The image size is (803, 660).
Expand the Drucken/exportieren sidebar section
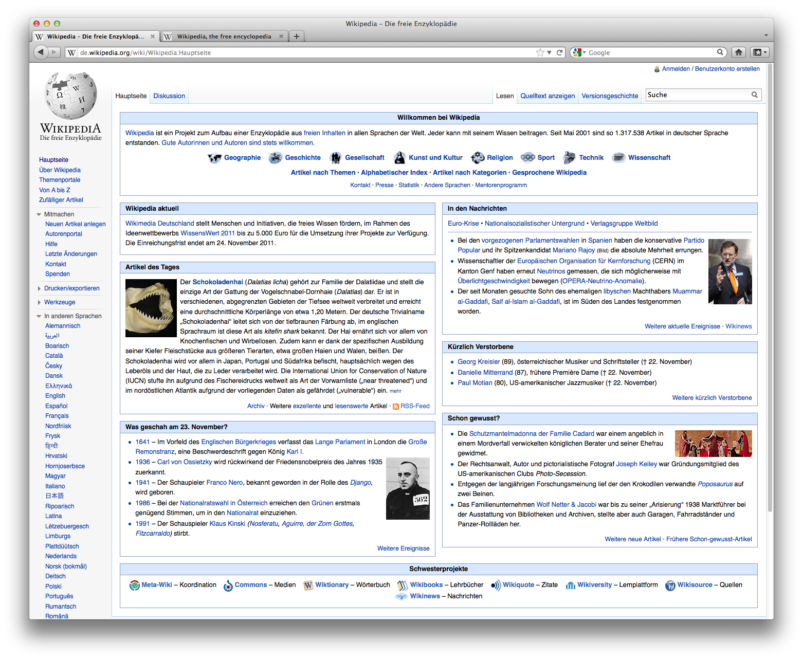[39, 289]
